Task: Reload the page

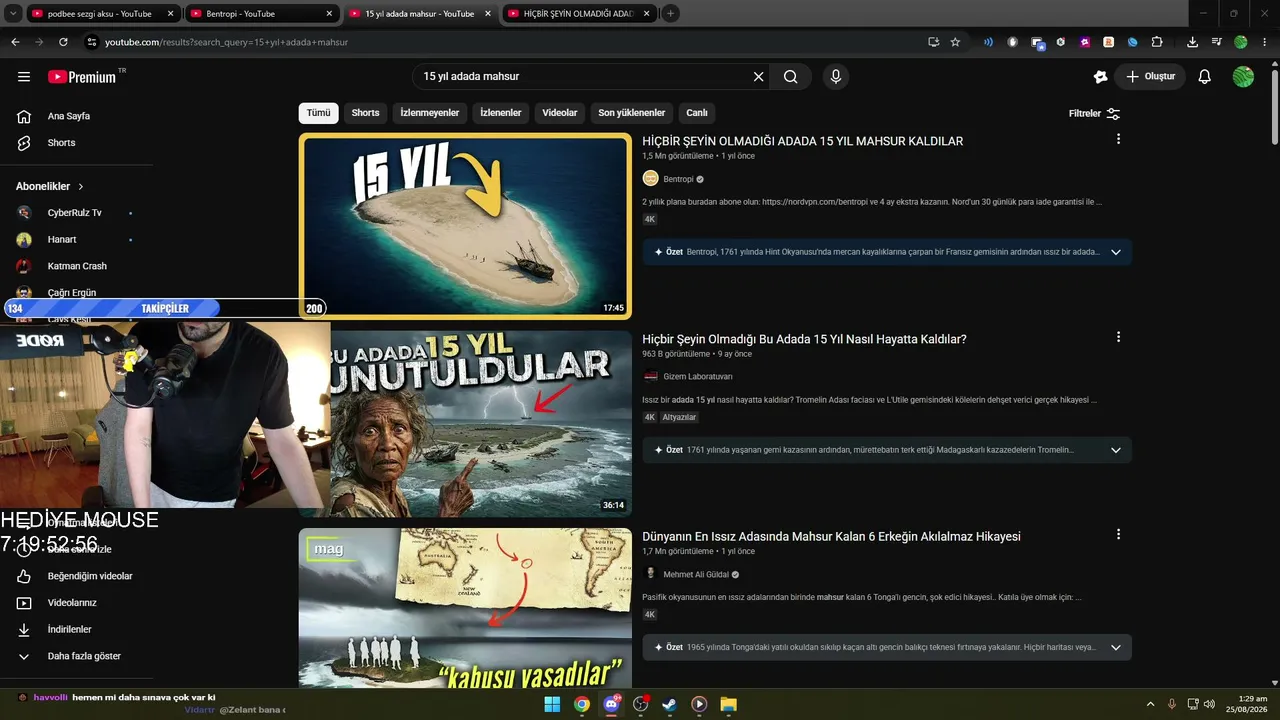Action: point(63,42)
